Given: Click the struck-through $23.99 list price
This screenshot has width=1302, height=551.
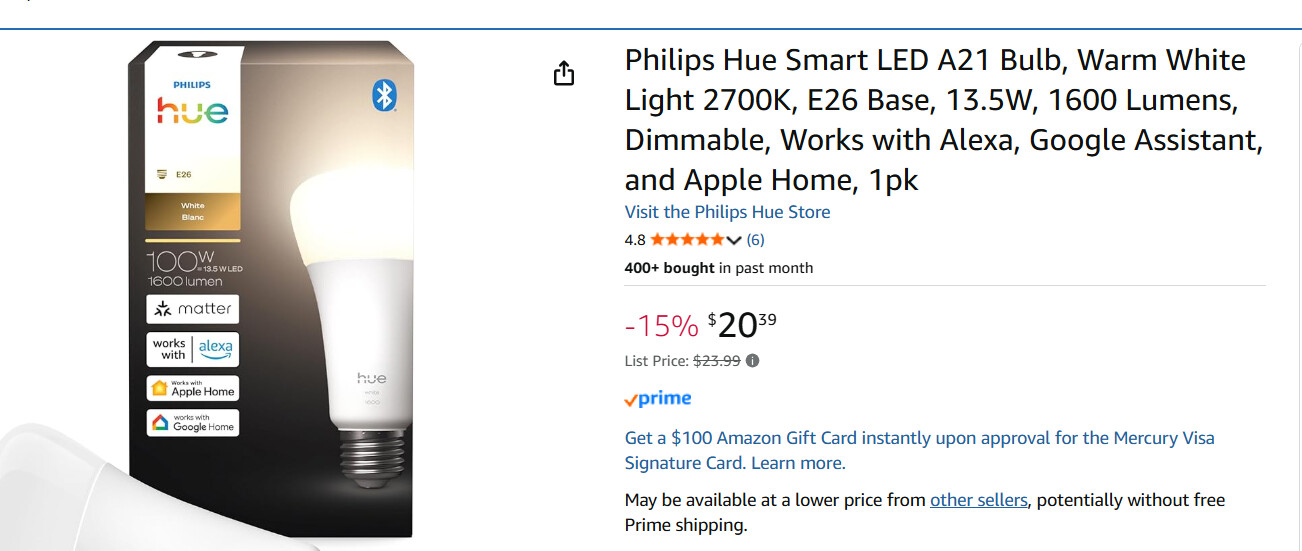Looking at the screenshot, I should [716, 361].
